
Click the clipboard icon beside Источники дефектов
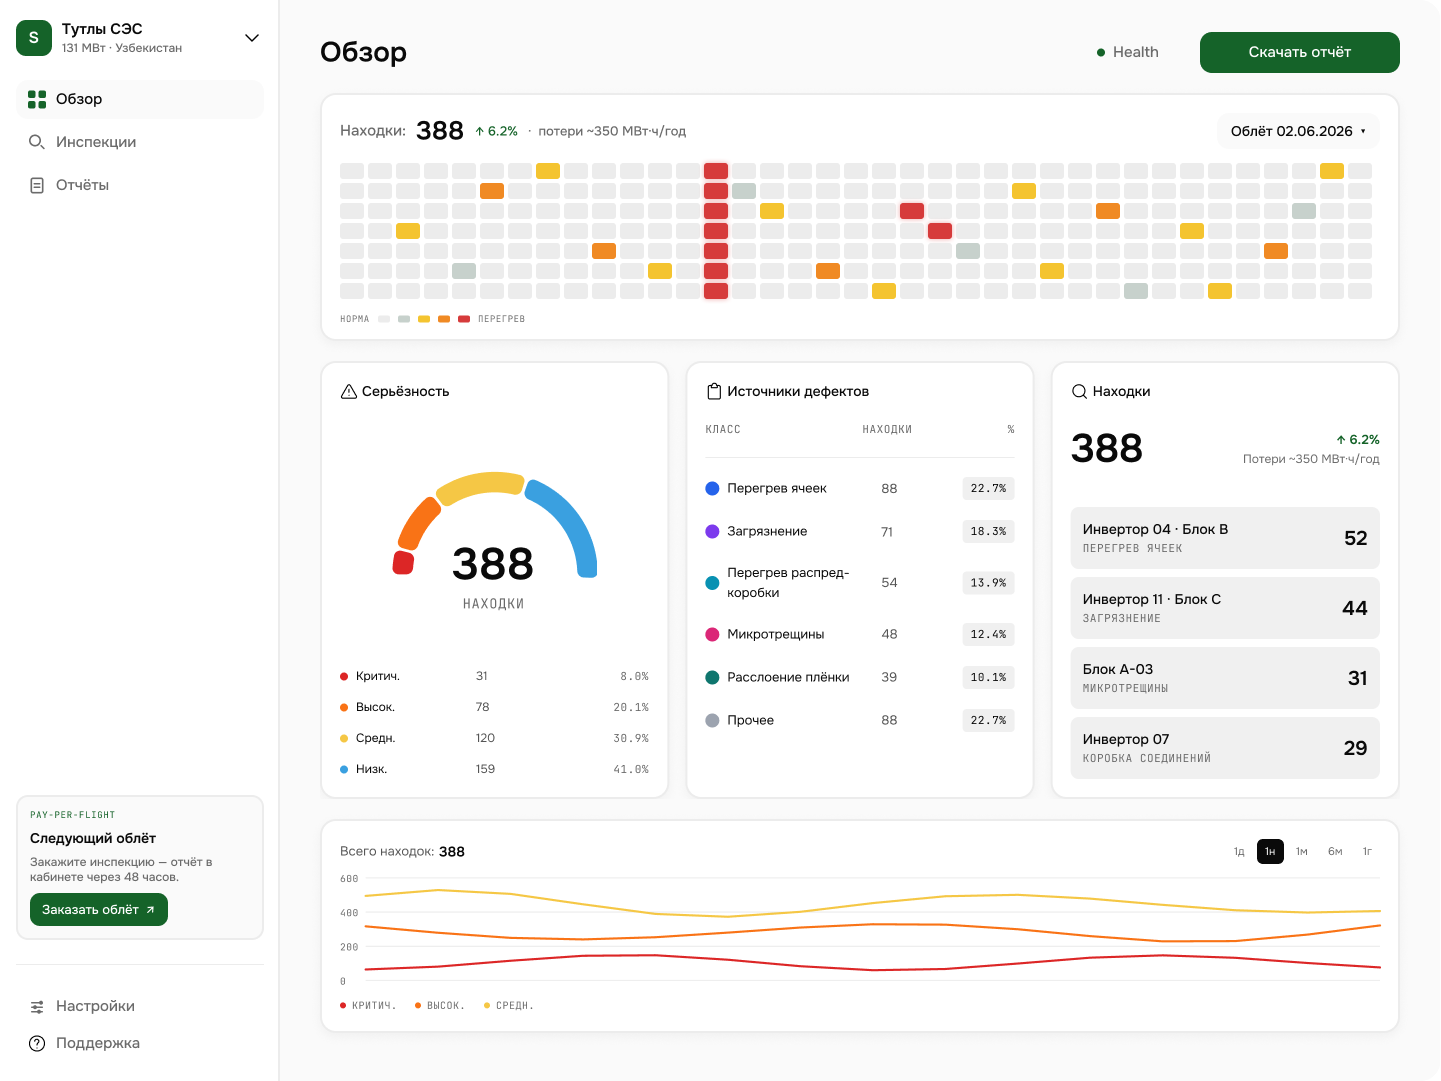coord(714,391)
